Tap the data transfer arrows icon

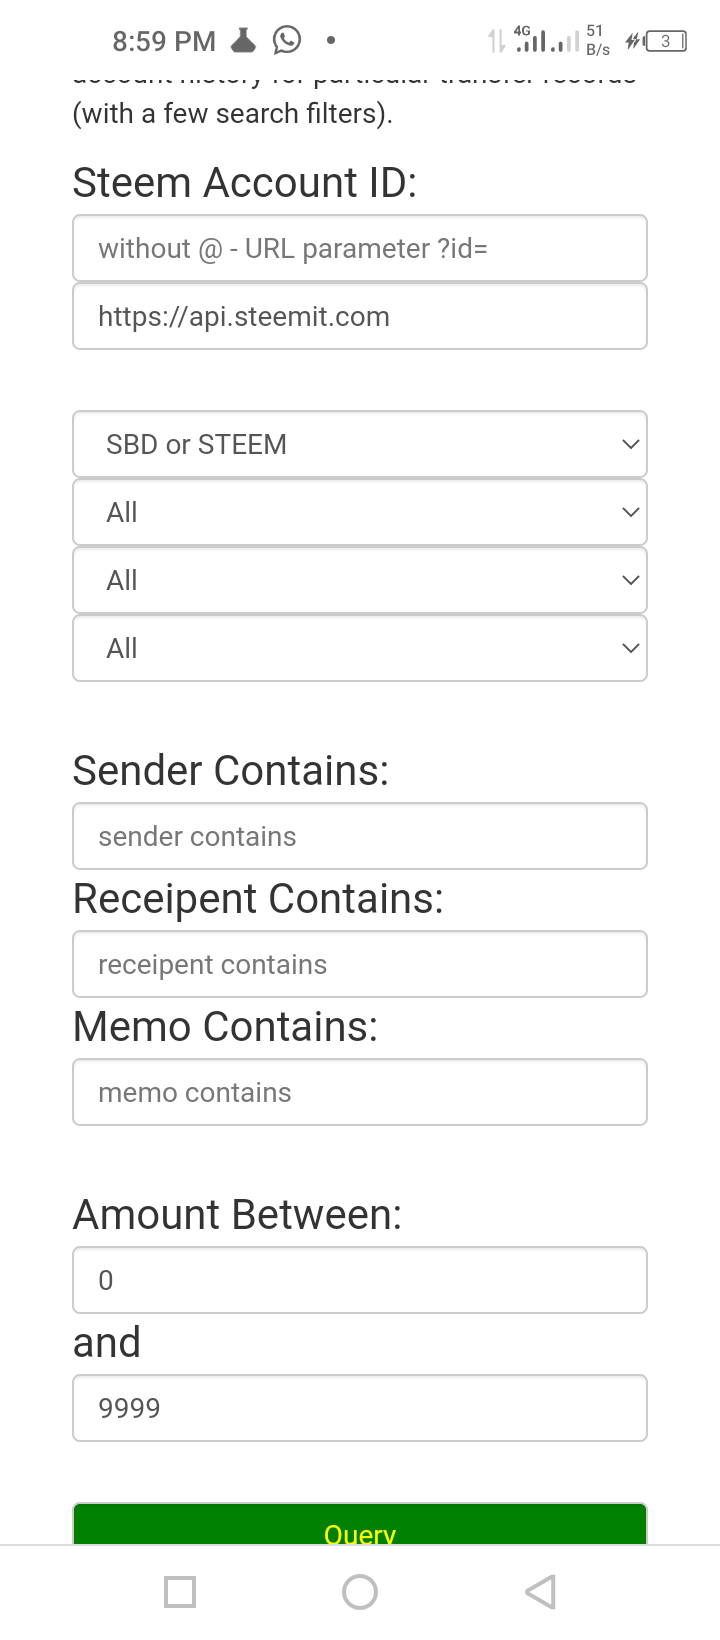pyautogui.click(x=496, y=41)
